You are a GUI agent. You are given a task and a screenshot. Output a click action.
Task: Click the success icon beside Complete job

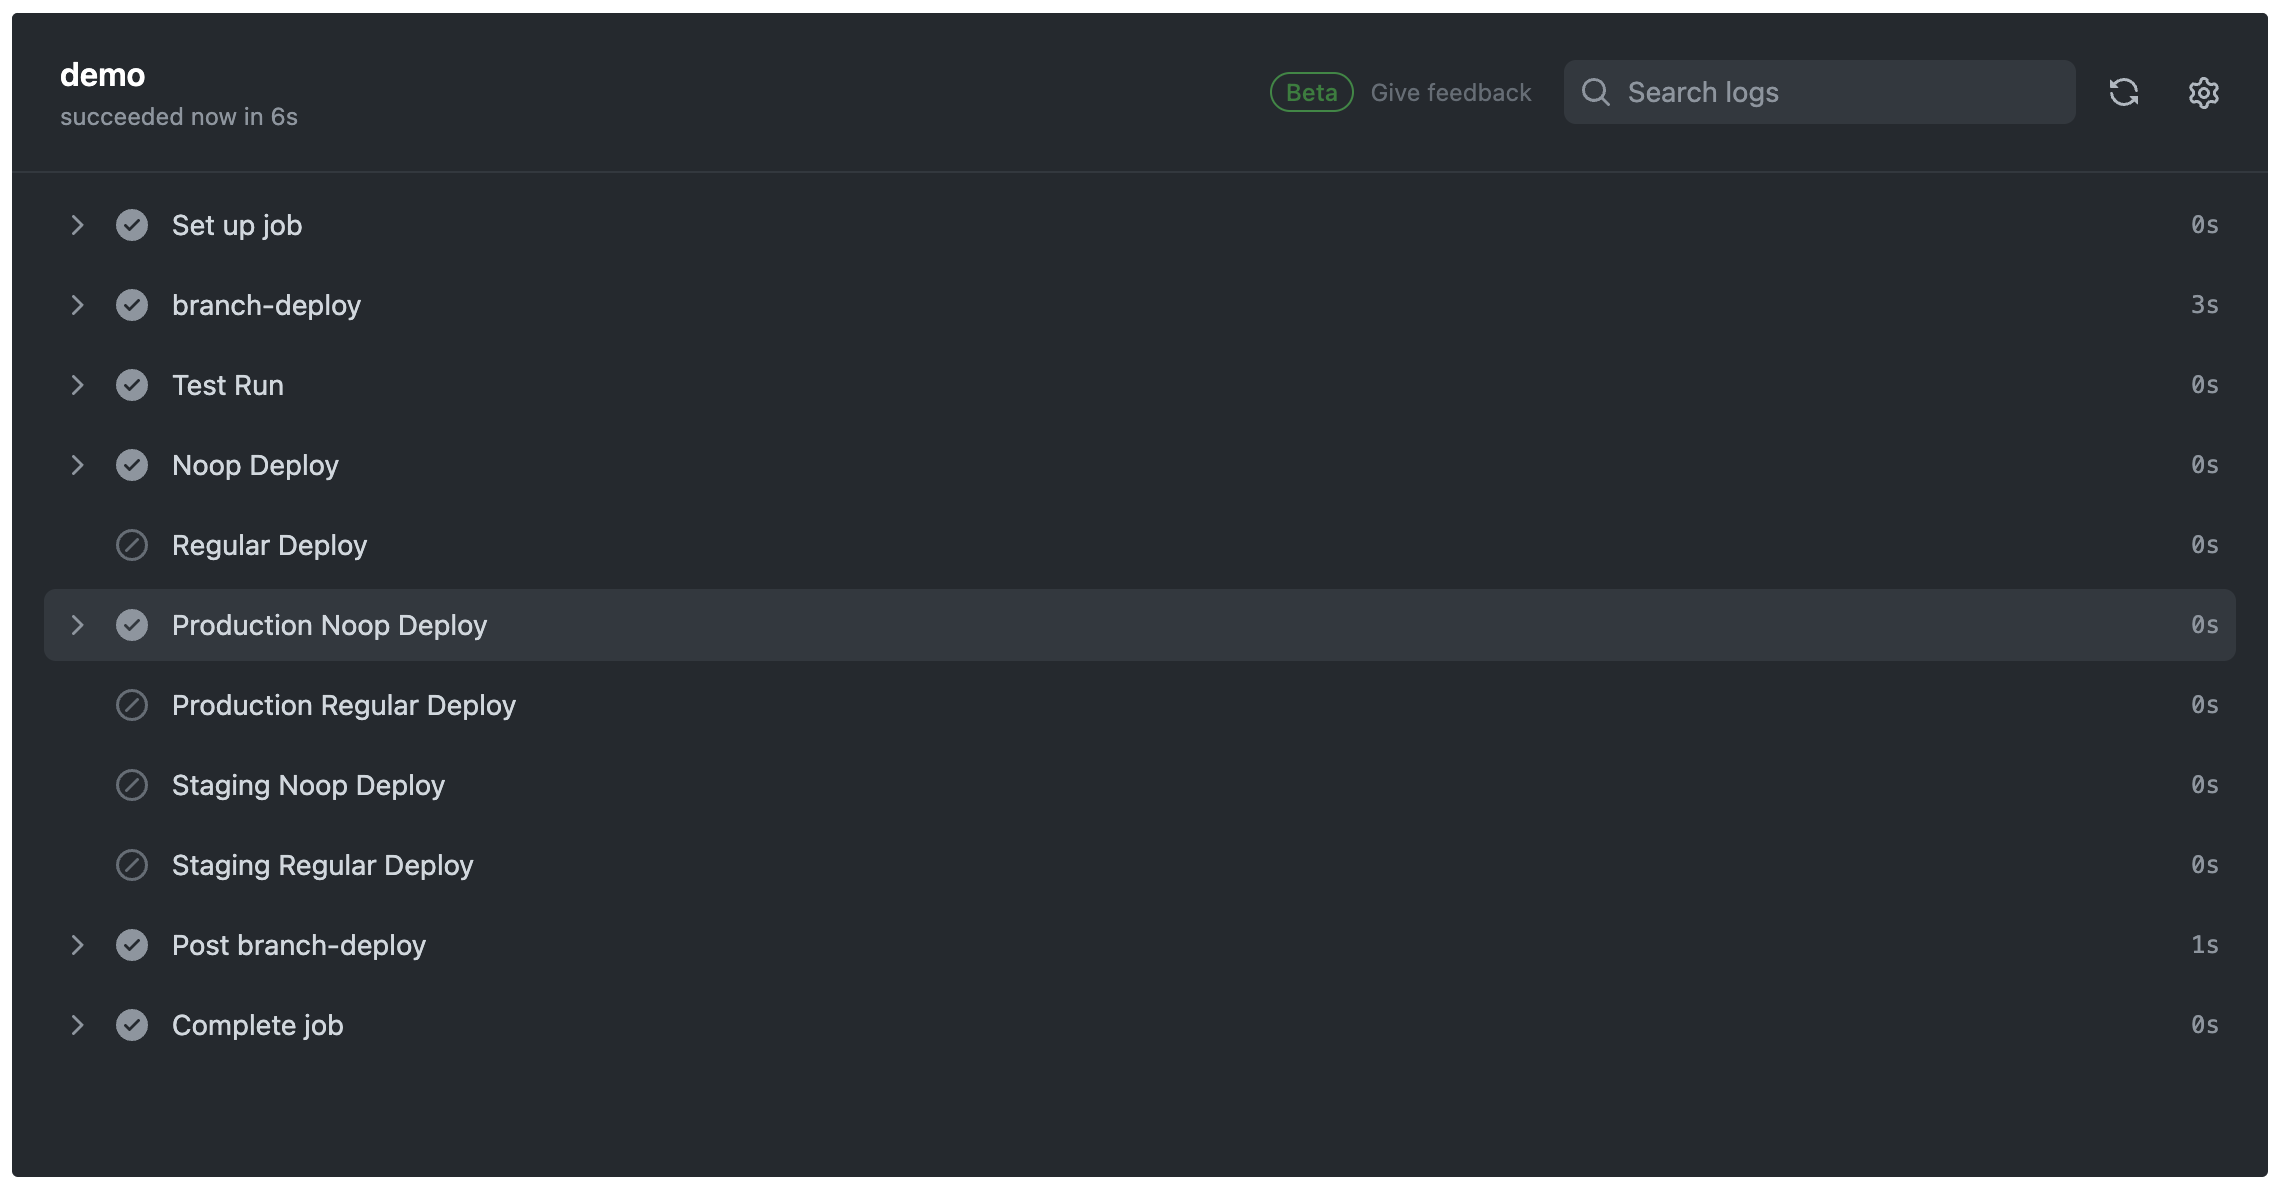click(x=132, y=1024)
